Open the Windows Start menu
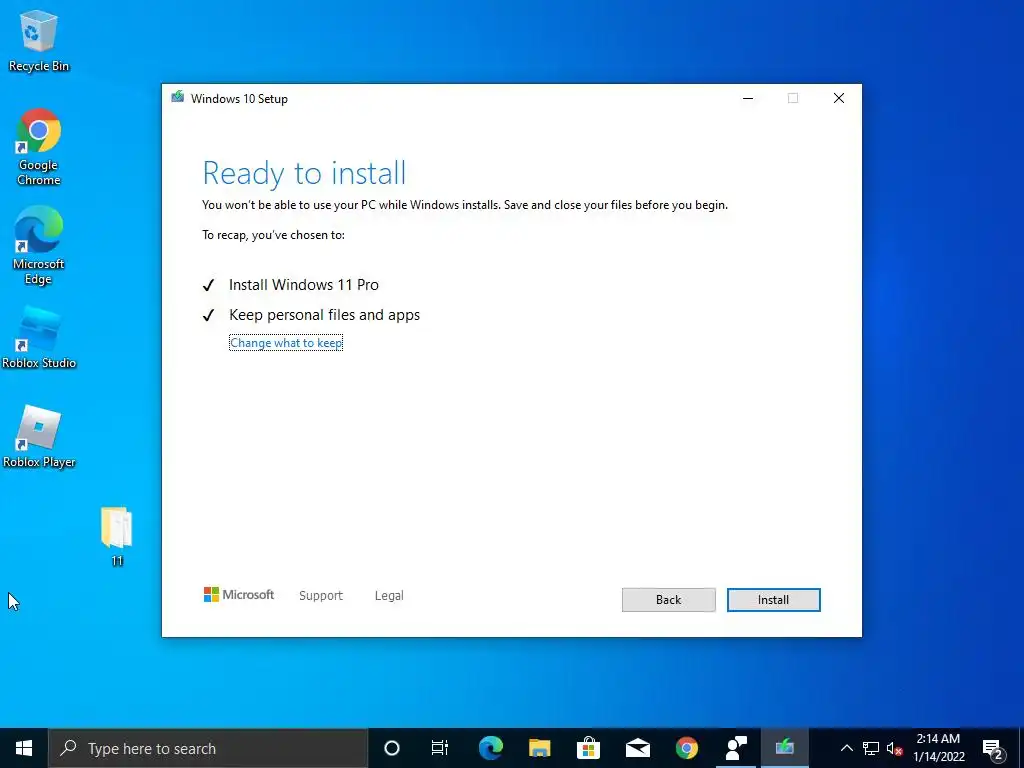1024x768 pixels. click(24, 748)
